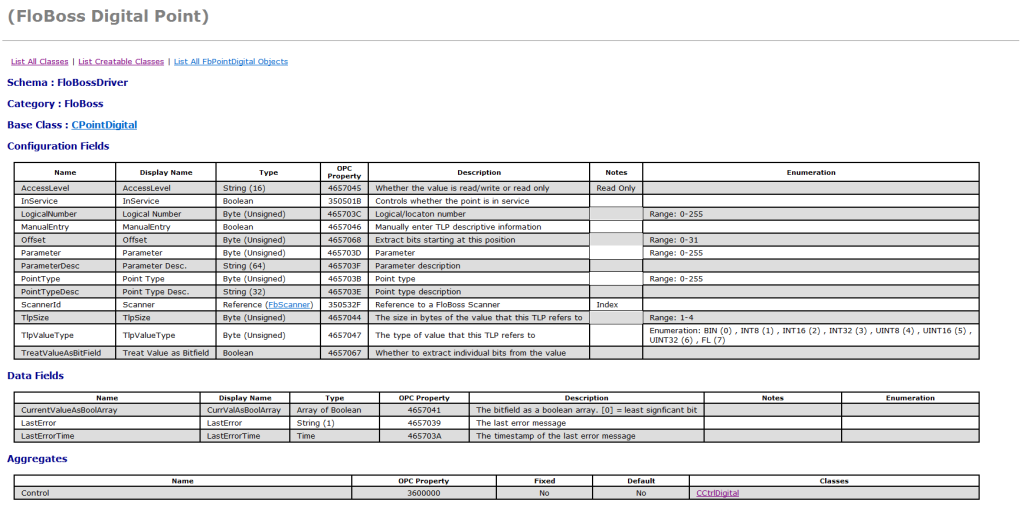Click OPC property 465703A
The height and width of the screenshot is (511, 1024).
pos(424,436)
